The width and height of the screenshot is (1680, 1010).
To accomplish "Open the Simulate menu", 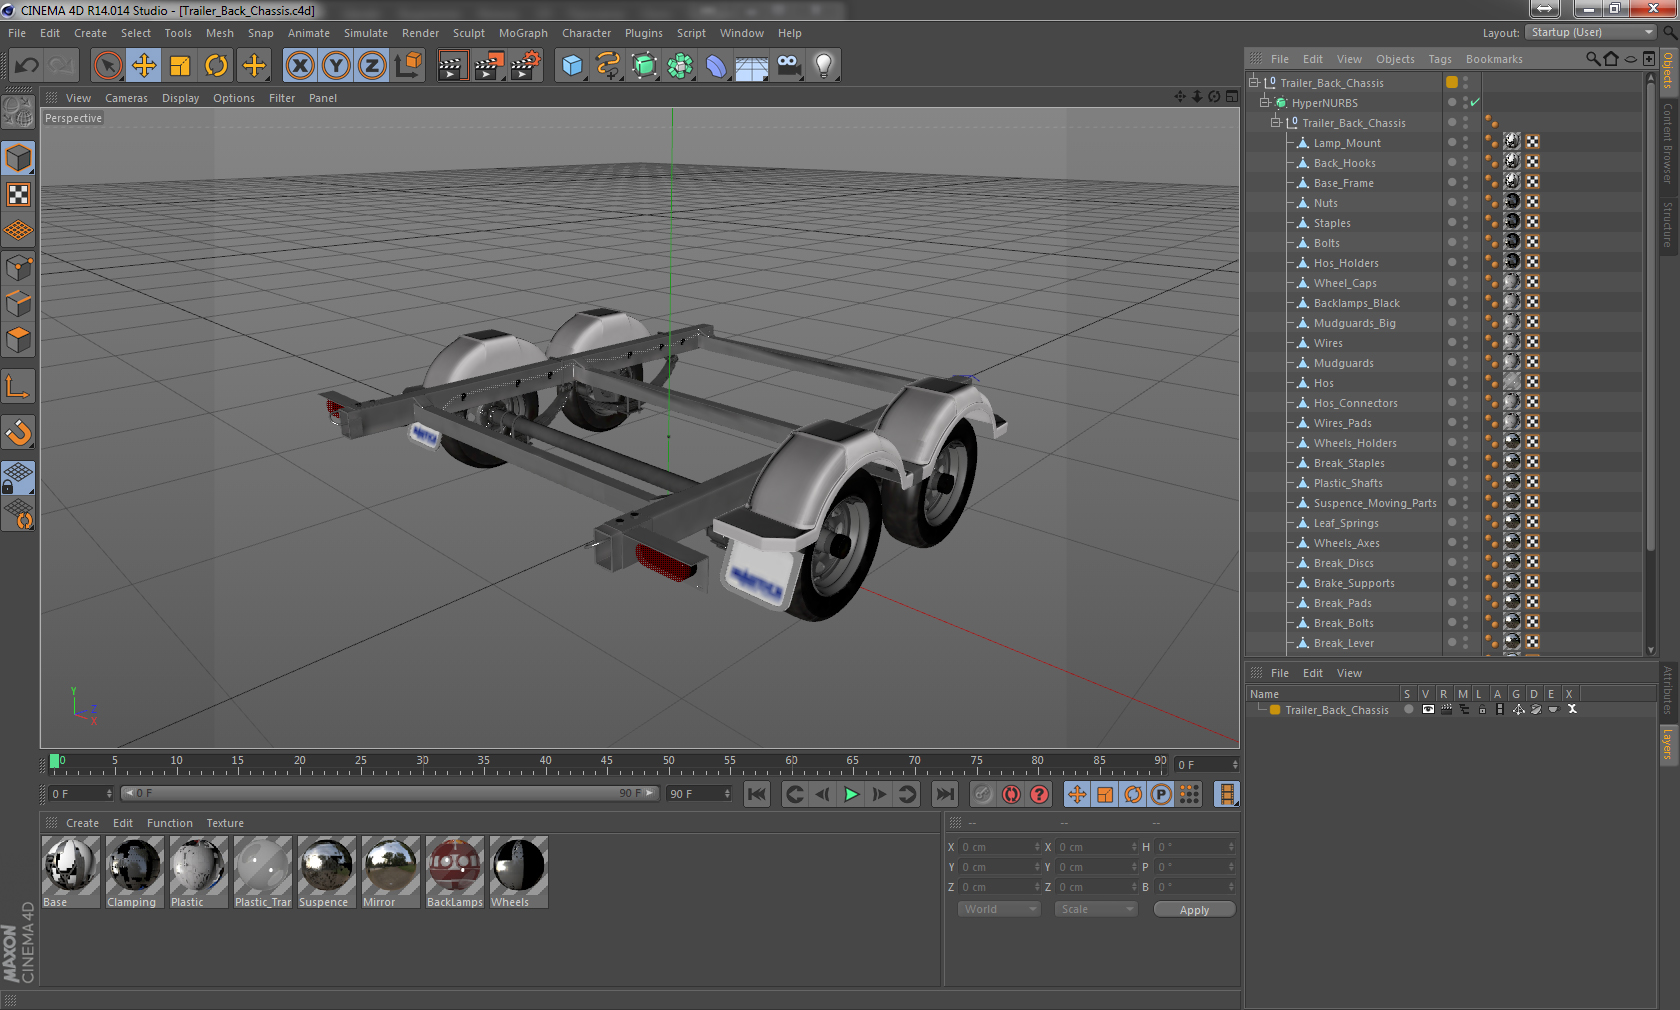I will click(365, 33).
